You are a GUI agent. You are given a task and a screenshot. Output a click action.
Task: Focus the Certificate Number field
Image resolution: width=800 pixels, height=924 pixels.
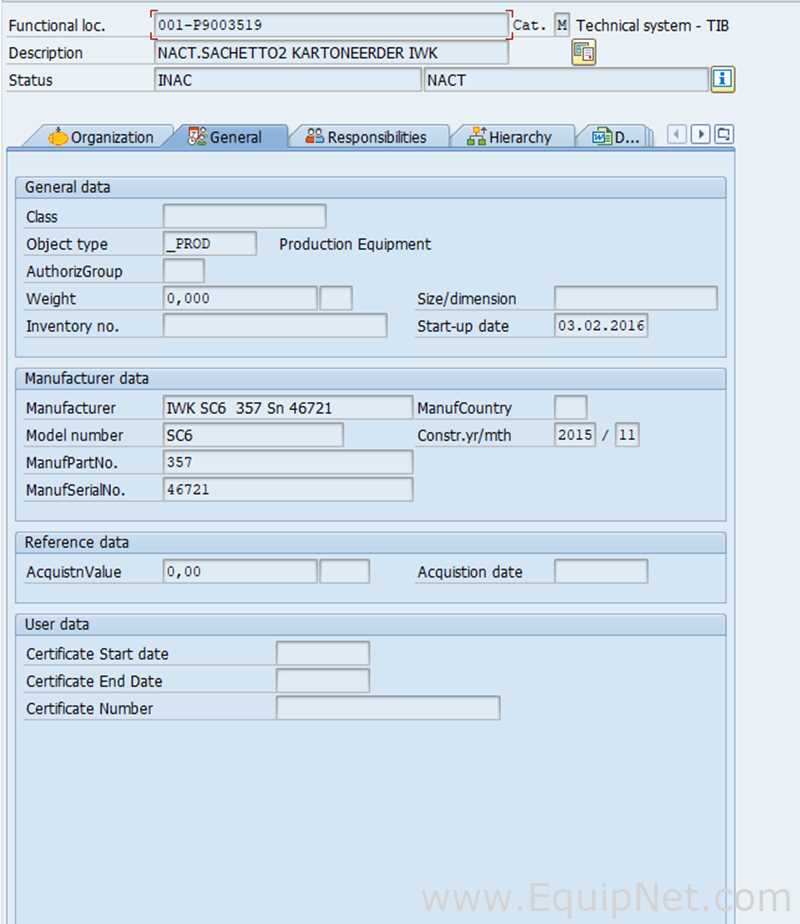388,708
